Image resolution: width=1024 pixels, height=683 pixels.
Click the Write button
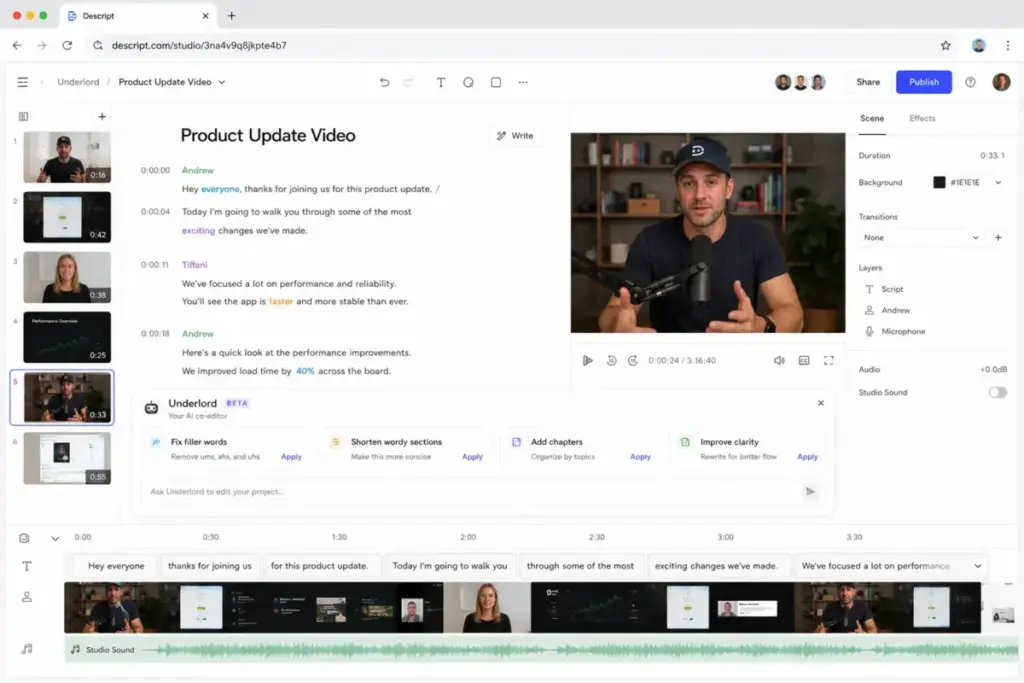point(515,136)
